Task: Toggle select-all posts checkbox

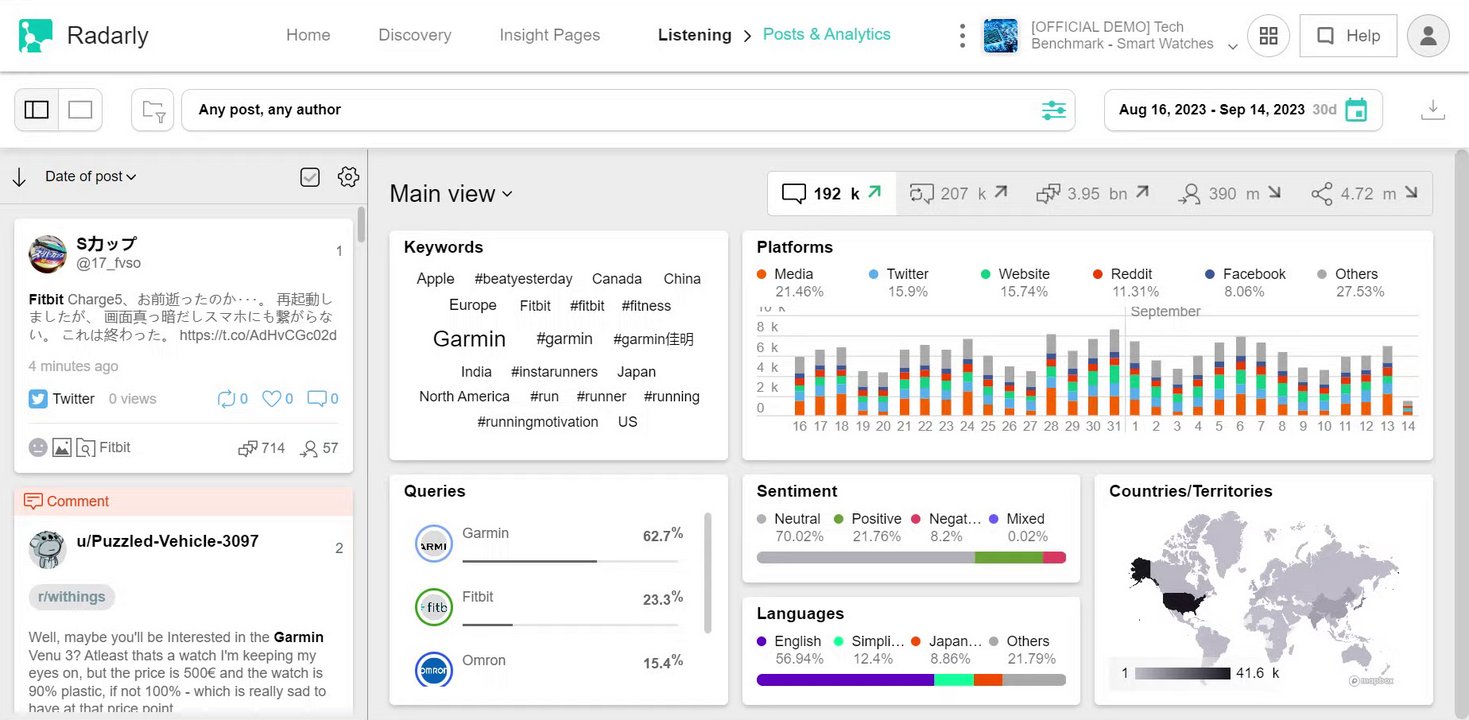Action: coord(310,177)
